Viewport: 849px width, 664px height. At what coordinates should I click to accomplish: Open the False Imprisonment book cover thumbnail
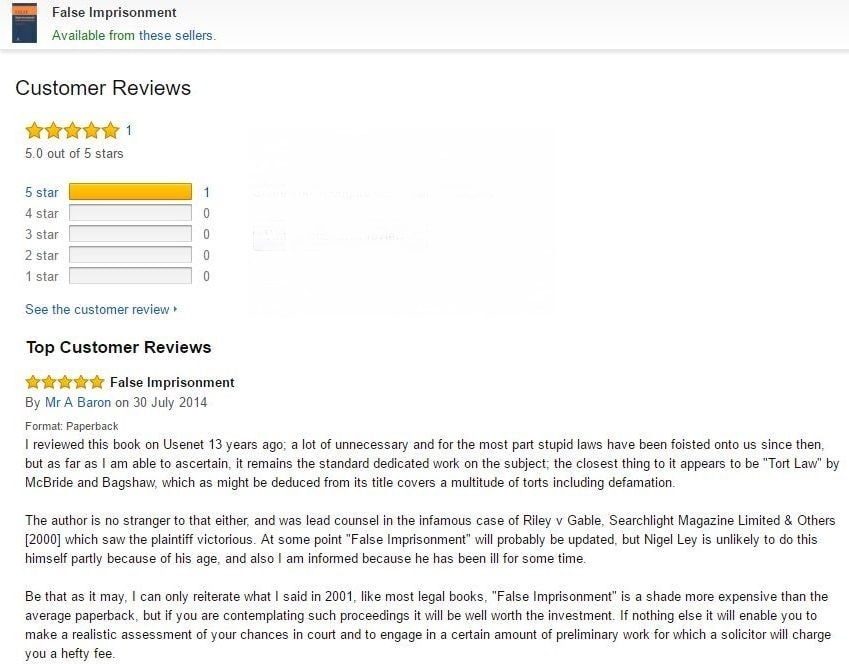tap(24, 23)
